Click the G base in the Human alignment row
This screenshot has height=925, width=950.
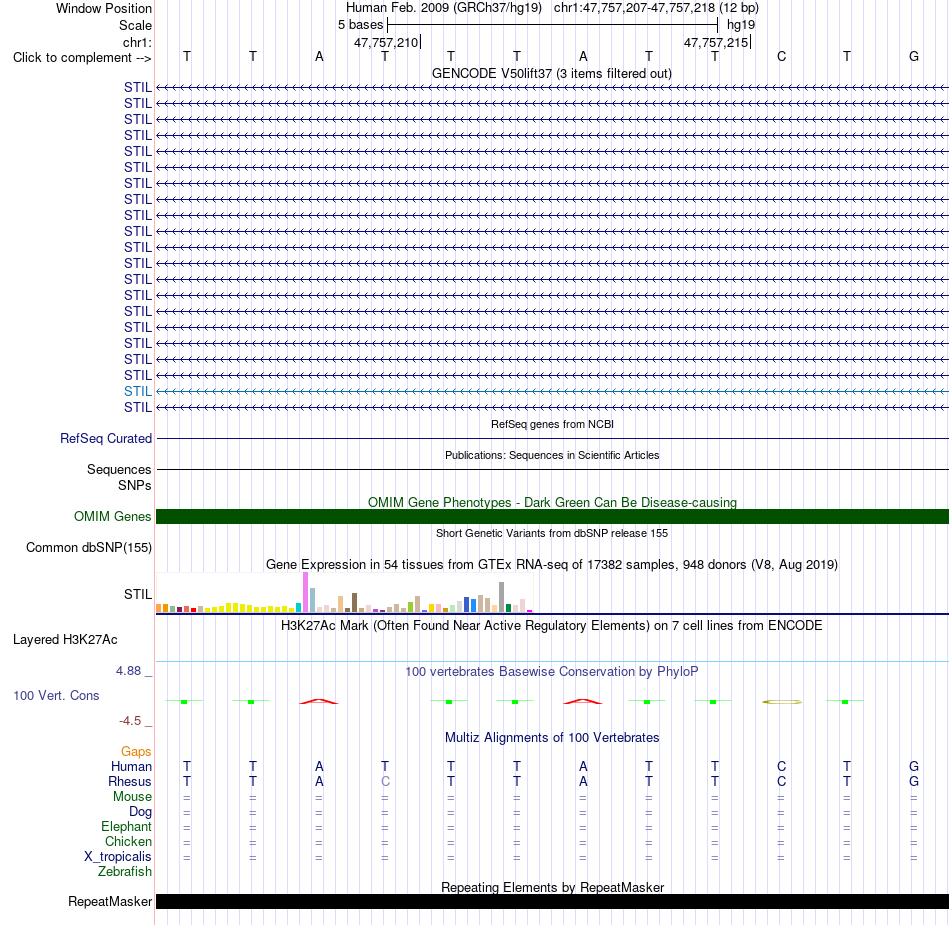click(914, 767)
